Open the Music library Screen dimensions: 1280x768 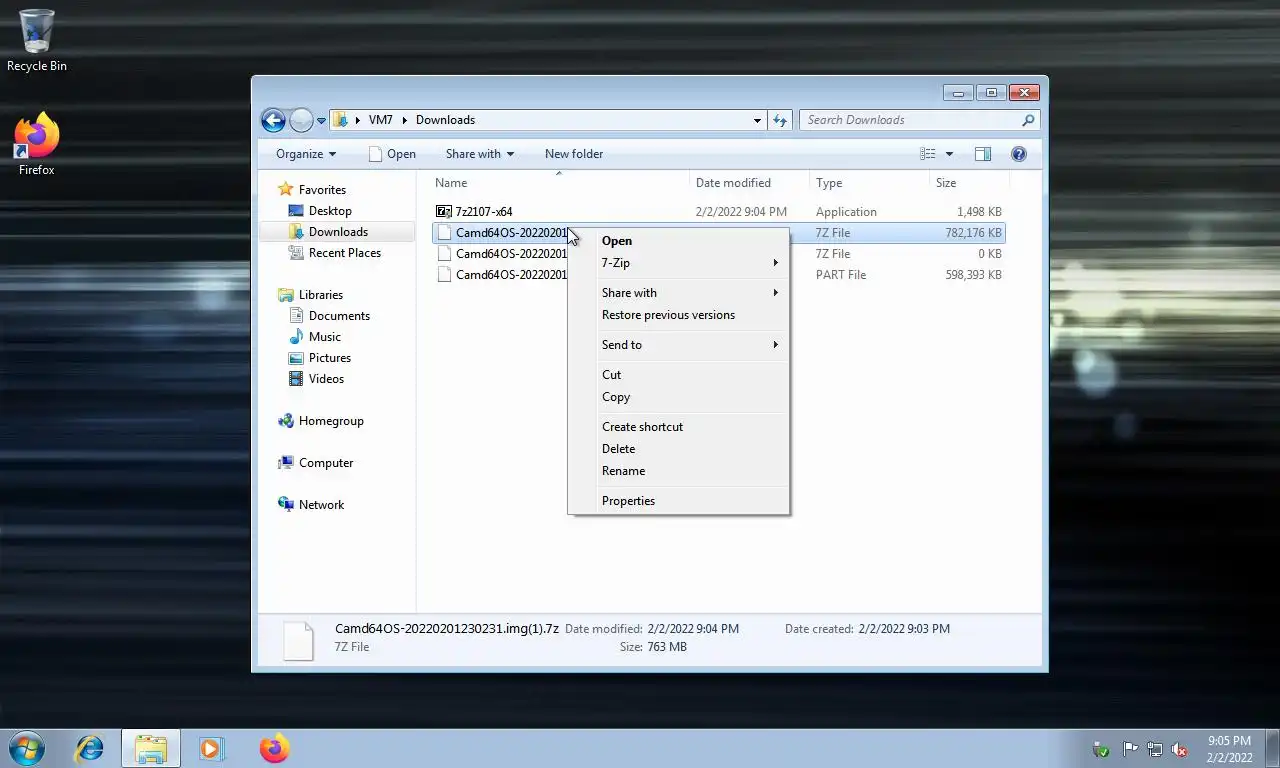[325, 337]
